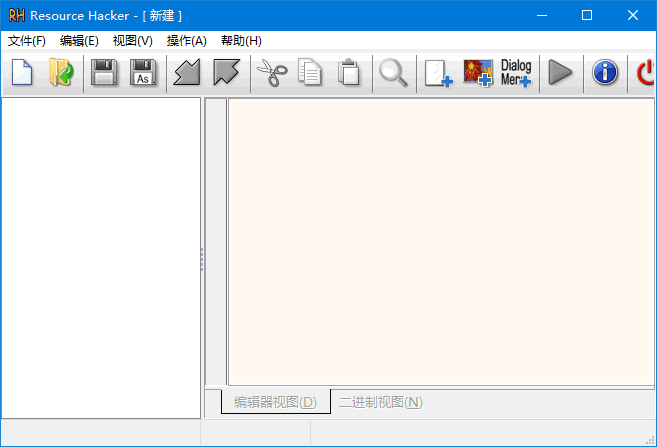Click the blue info icon

(x=605, y=73)
